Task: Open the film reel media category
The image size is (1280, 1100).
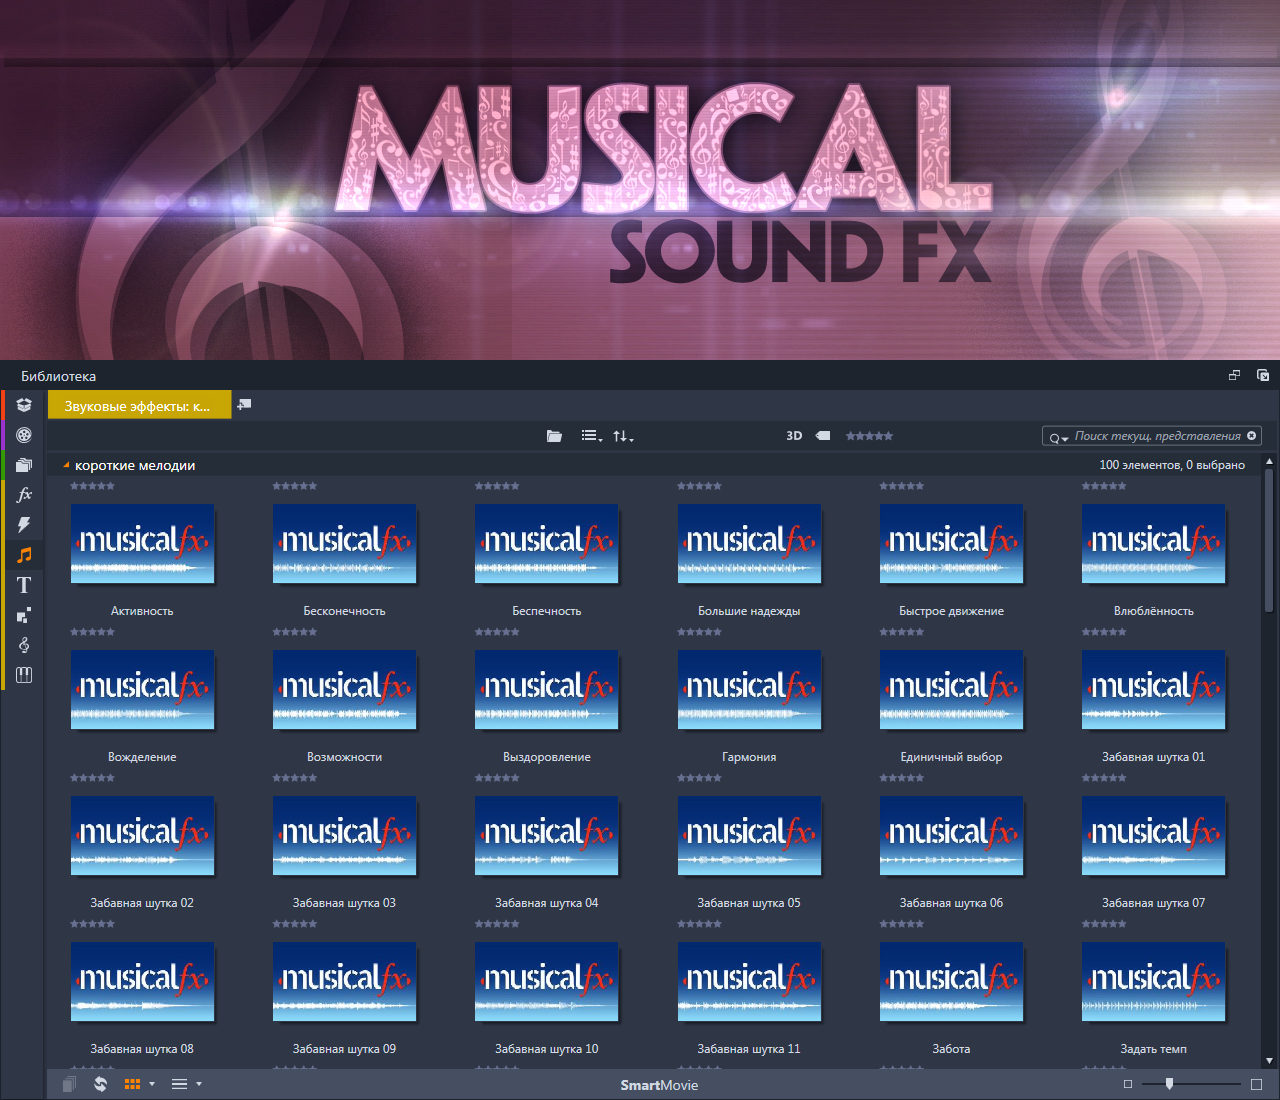Action: 24,435
